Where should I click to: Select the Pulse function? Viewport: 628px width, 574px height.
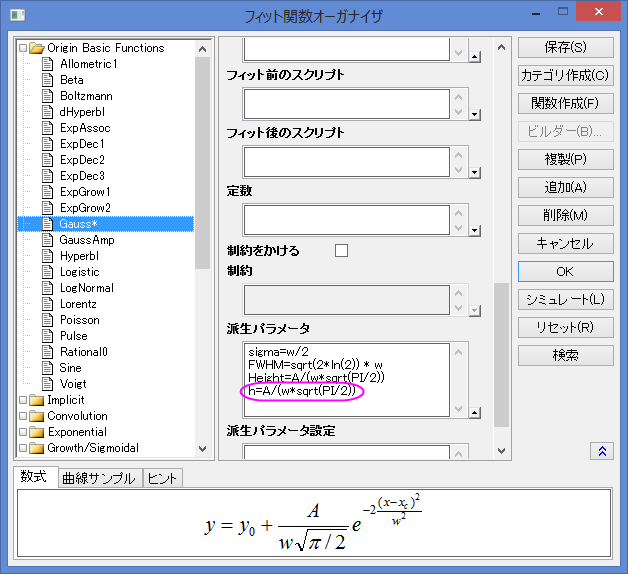[73, 336]
